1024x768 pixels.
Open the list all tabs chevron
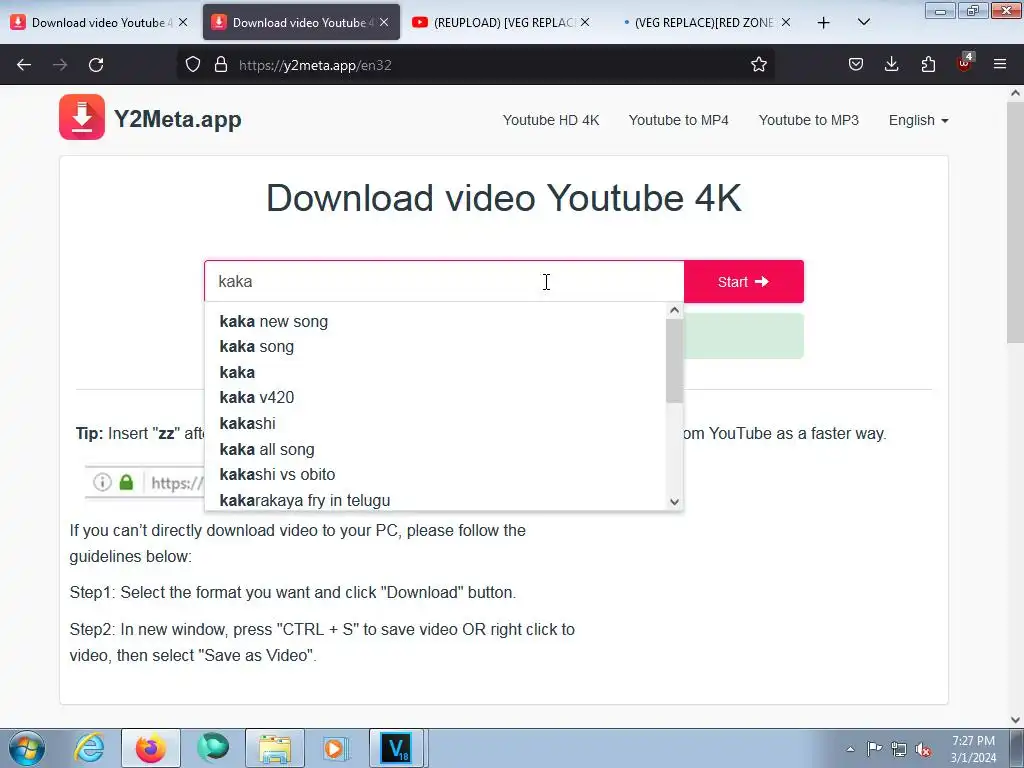863,22
